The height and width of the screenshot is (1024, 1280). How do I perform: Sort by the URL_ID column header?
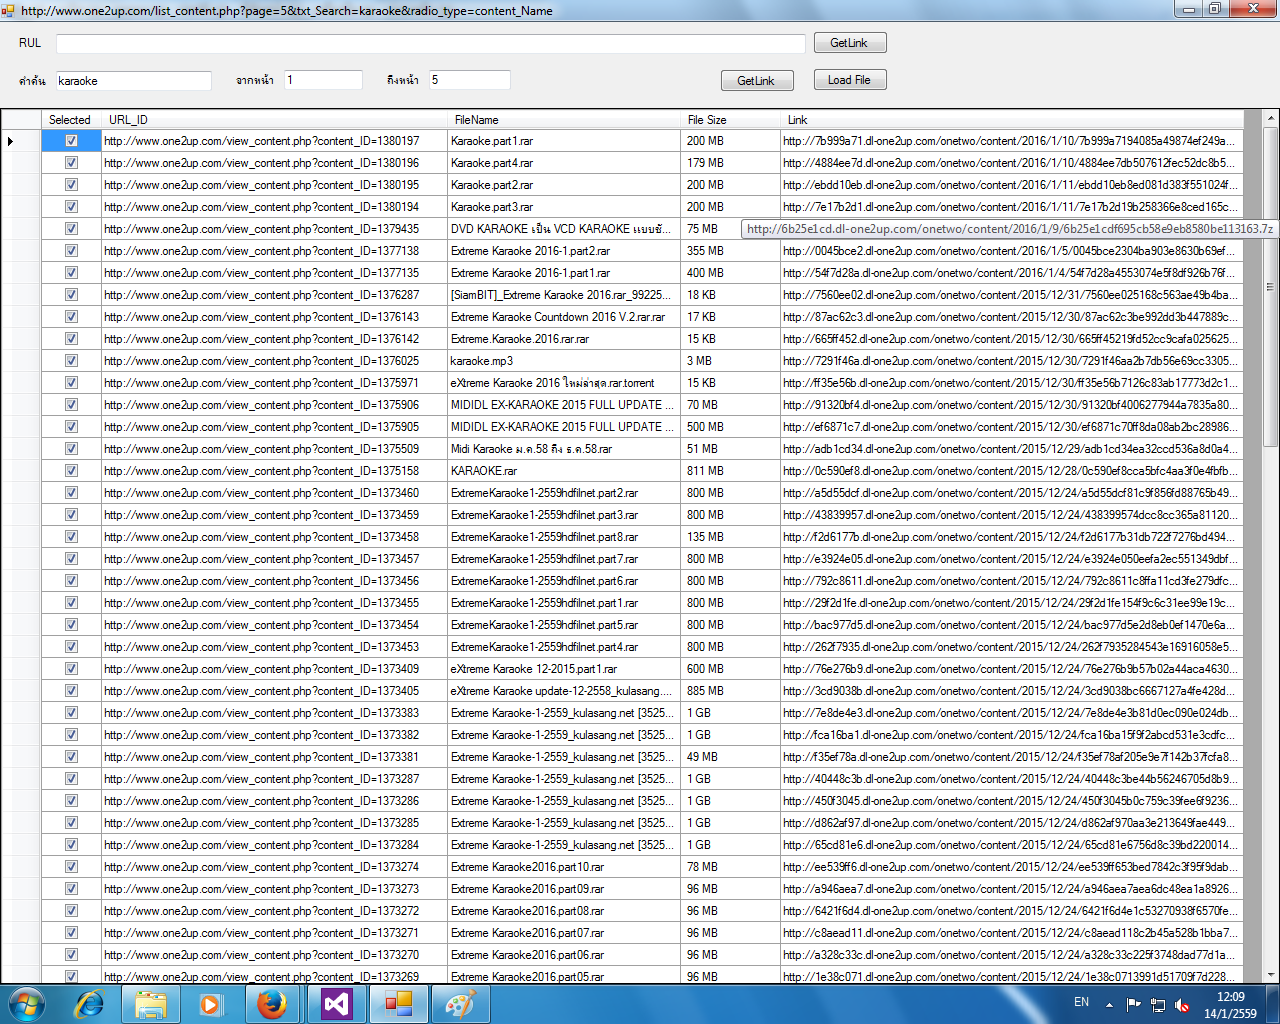pyautogui.click(x=274, y=120)
